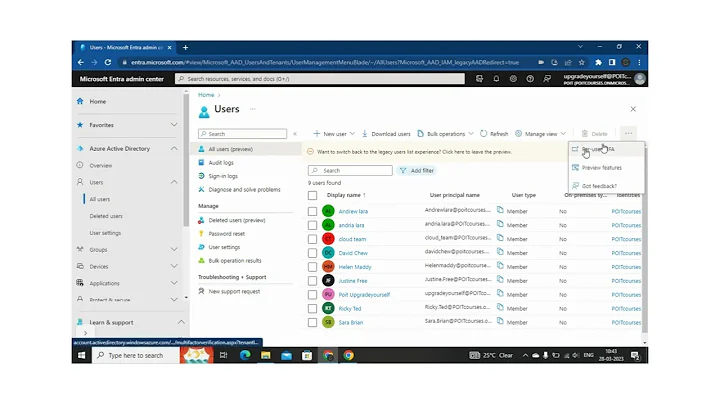This screenshot has width=720, height=404.
Task: Check the box for Helen Maddy
Action: [312, 267]
